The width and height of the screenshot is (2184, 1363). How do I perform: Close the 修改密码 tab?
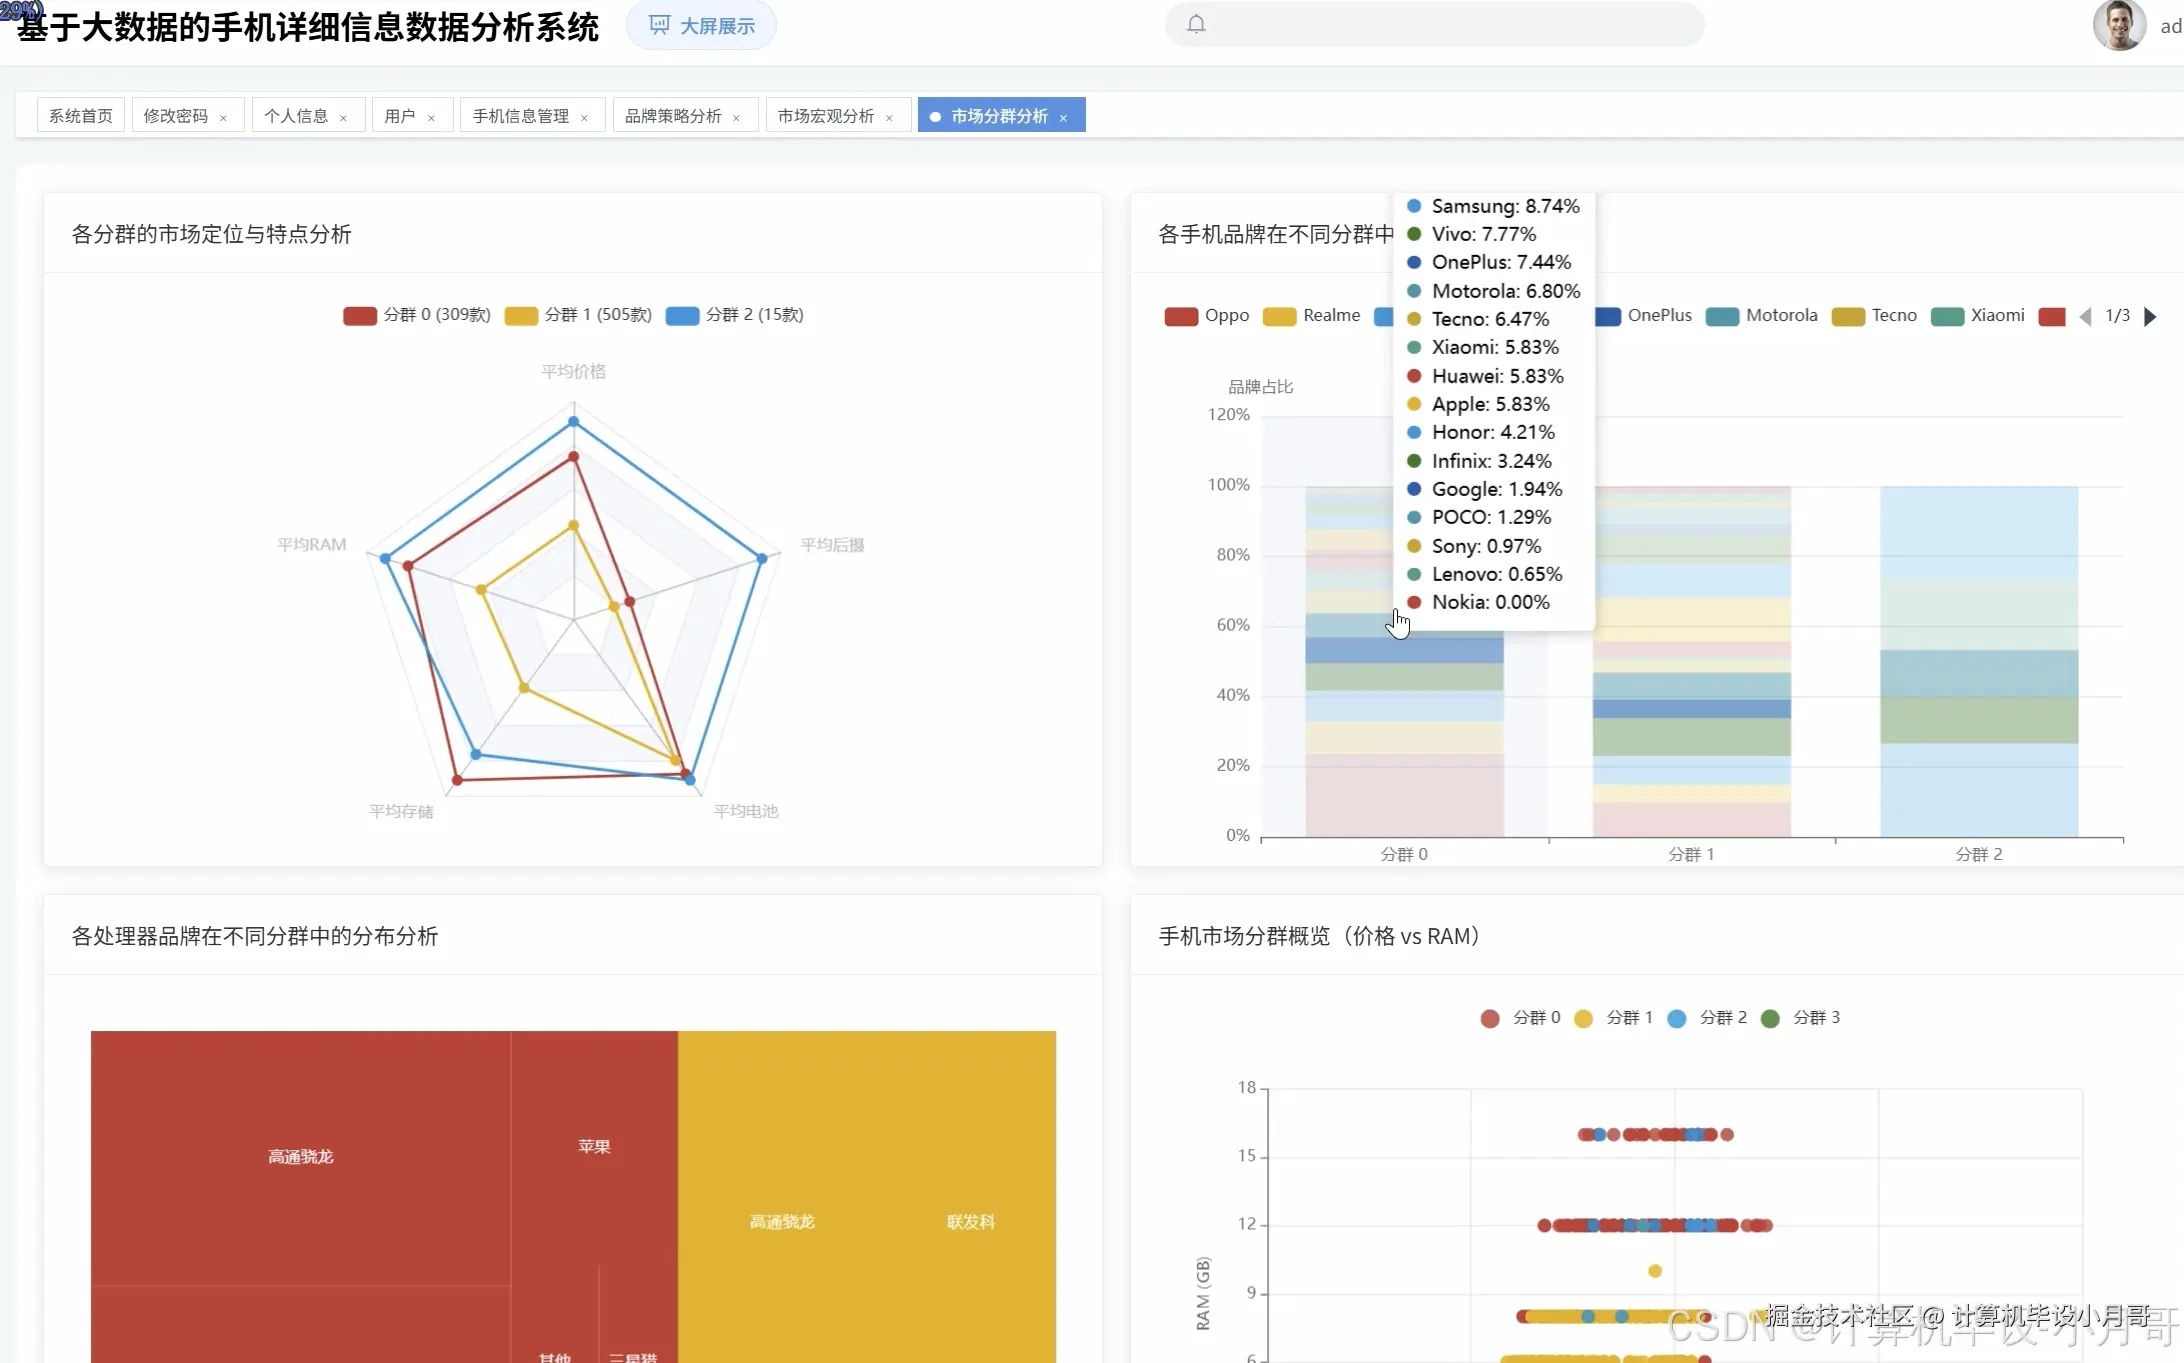tap(223, 118)
